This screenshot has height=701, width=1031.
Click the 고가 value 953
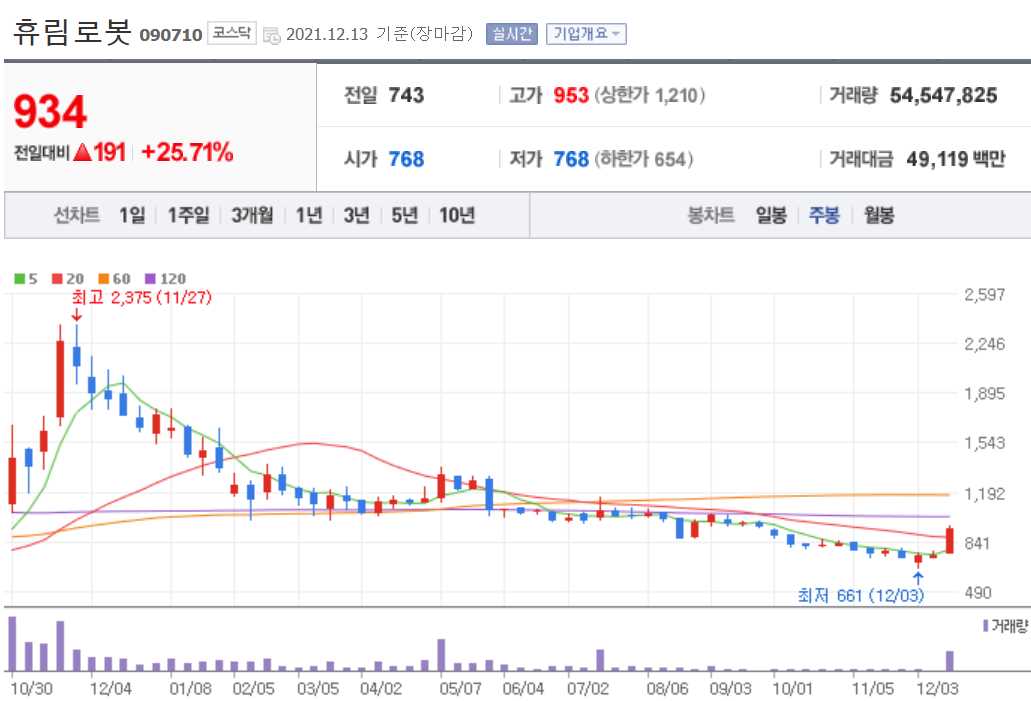click(x=571, y=95)
